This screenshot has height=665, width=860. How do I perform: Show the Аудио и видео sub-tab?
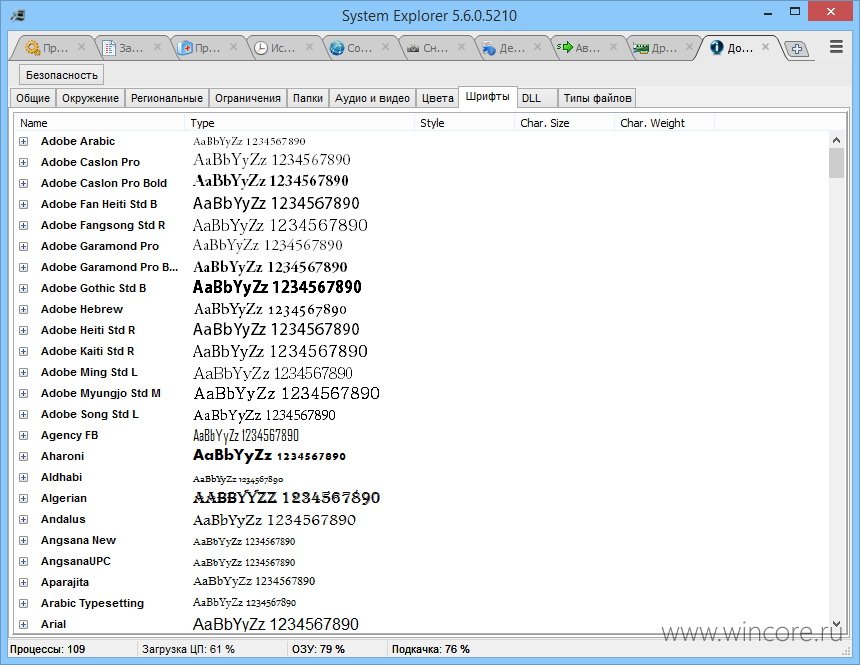pyautogui.click(x=372, y=98)
